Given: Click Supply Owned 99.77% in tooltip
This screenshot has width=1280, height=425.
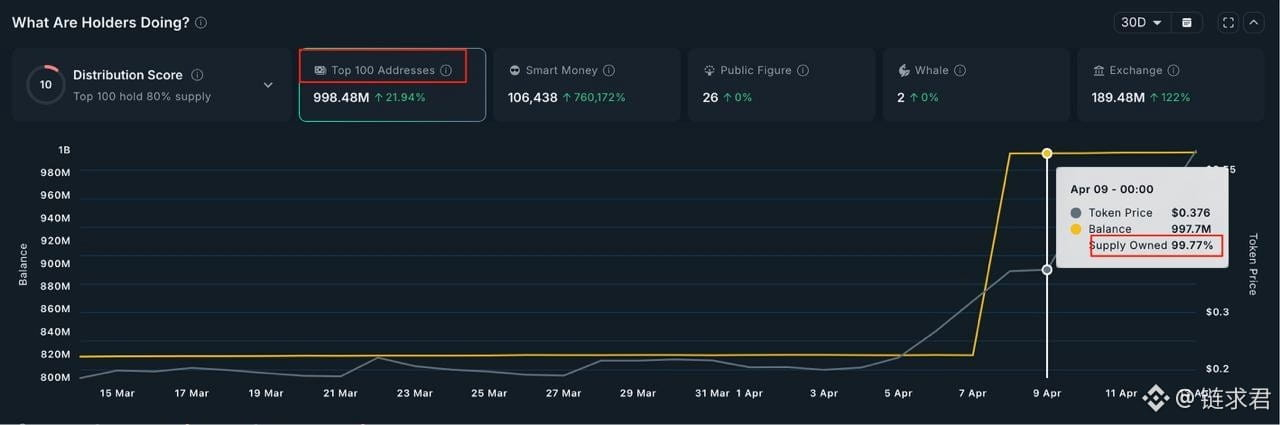Looking at the screenshot, I should pyautogui.click(x=1151, y=245).
